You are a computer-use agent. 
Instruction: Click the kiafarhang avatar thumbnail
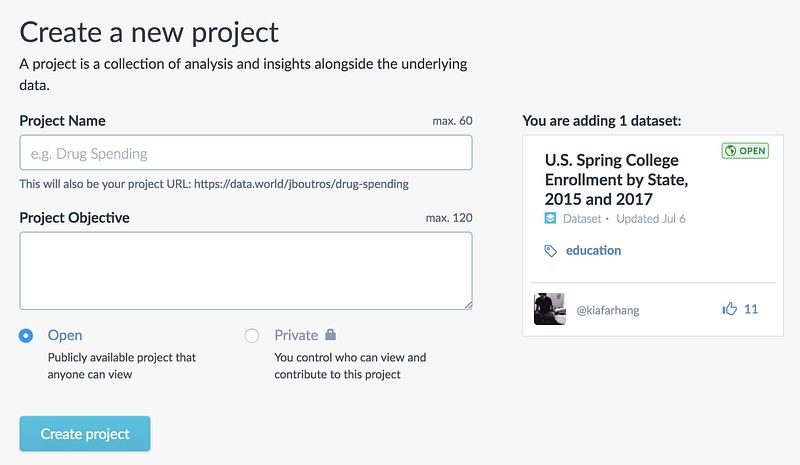click(550, 309)
